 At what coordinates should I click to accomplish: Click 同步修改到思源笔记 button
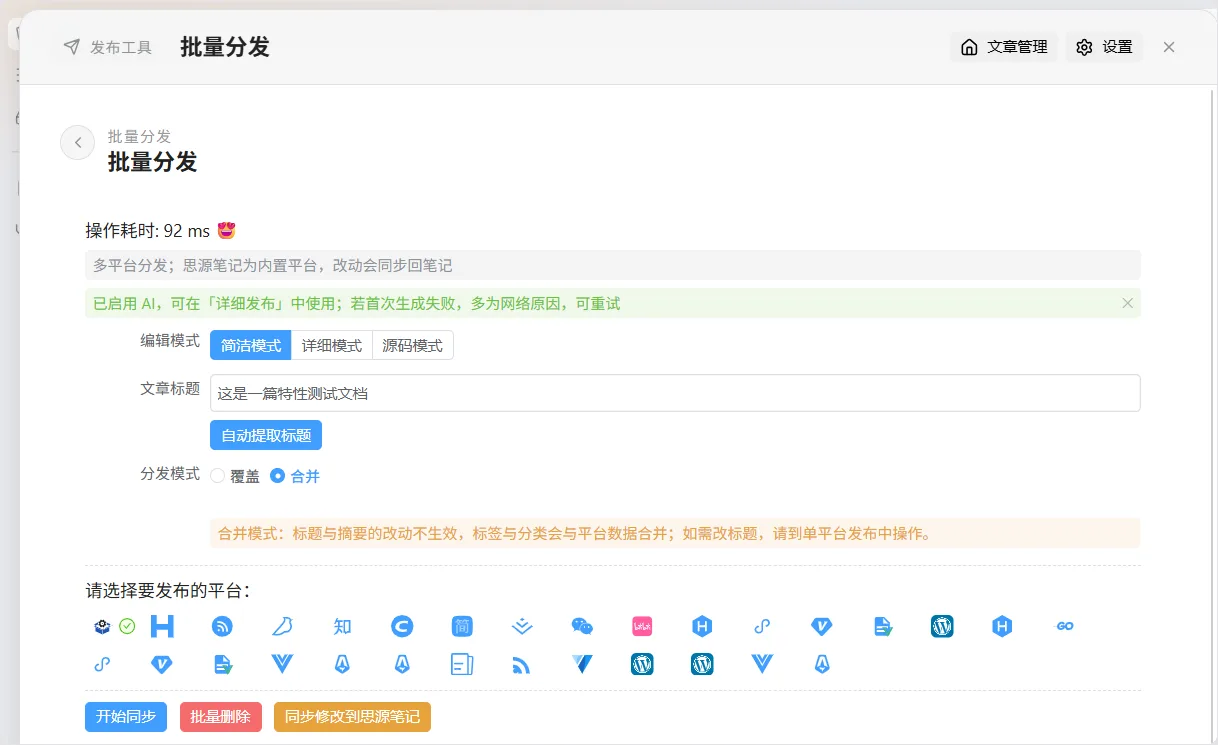(352, 717)
